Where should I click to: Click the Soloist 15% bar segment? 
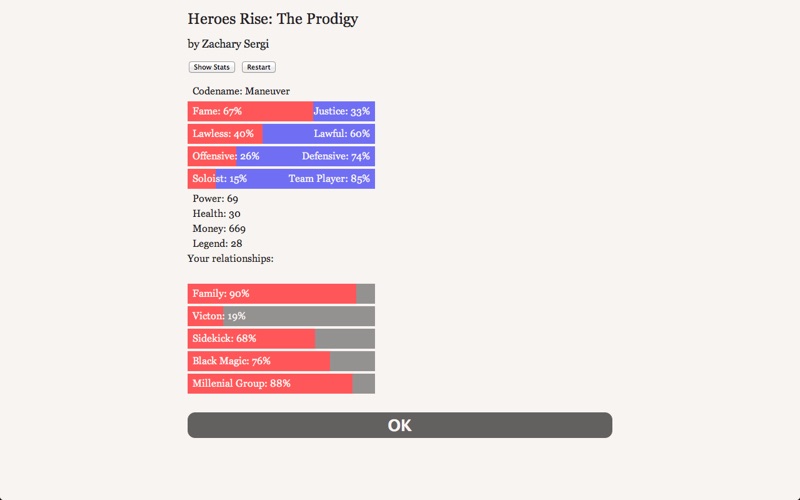(201, 179)
